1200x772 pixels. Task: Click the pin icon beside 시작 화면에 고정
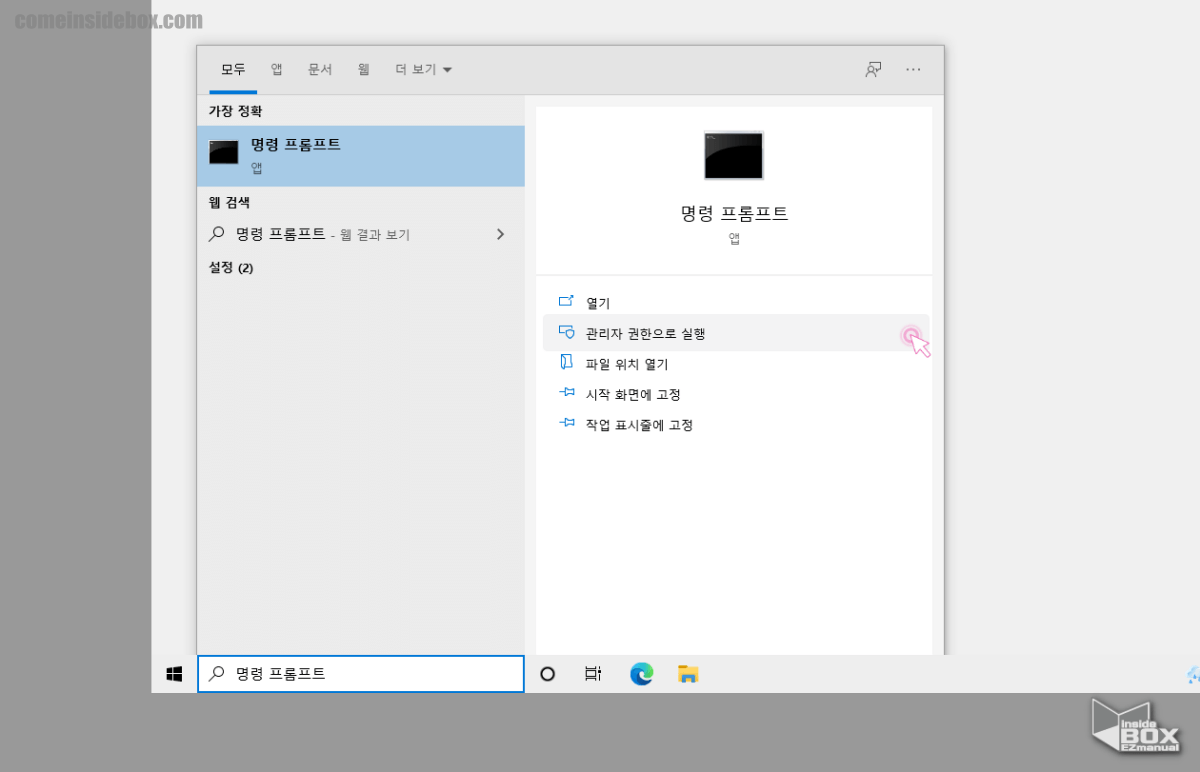(566, 393)
